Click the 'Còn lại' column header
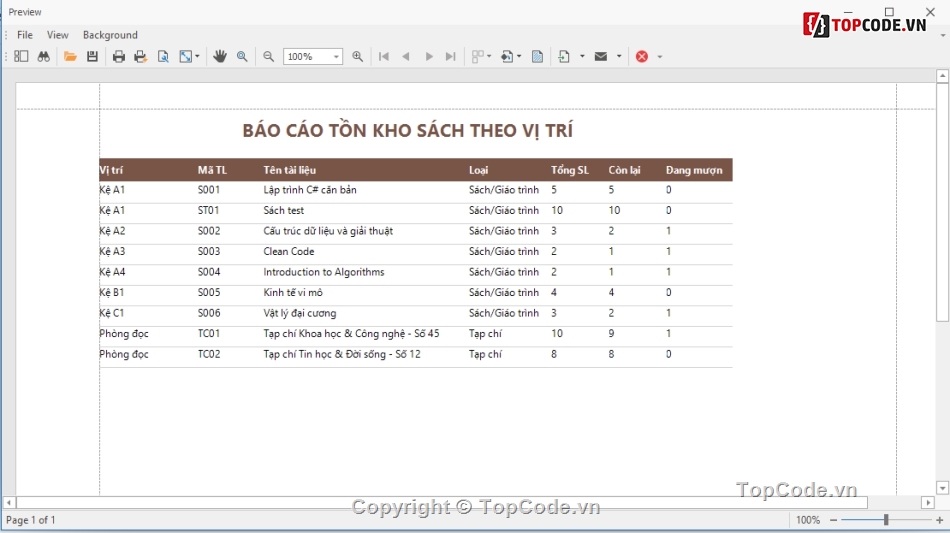This screenshot has width=950, height=533. [625, 170]
